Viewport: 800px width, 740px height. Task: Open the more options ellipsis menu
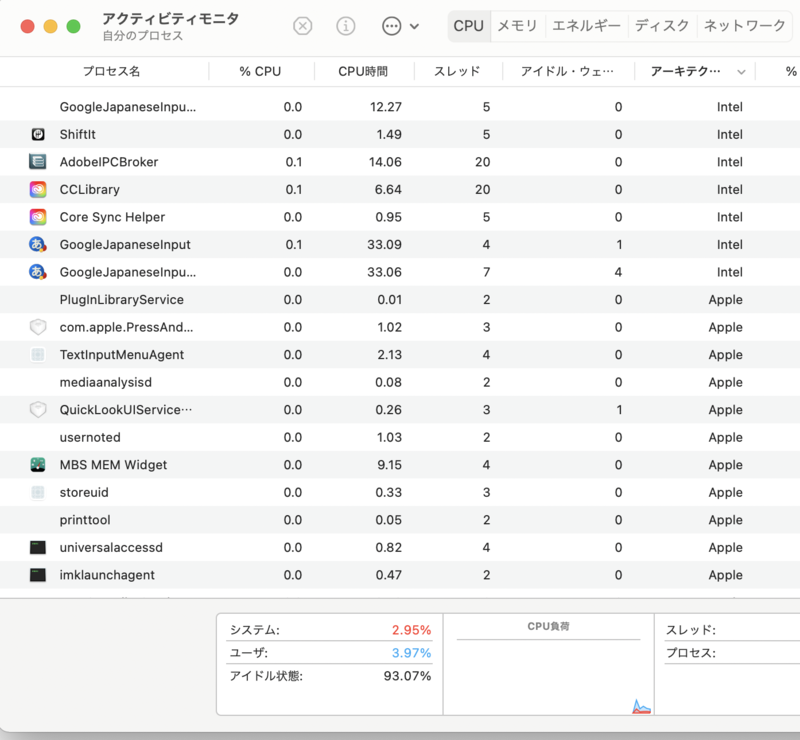coord(401,26)
